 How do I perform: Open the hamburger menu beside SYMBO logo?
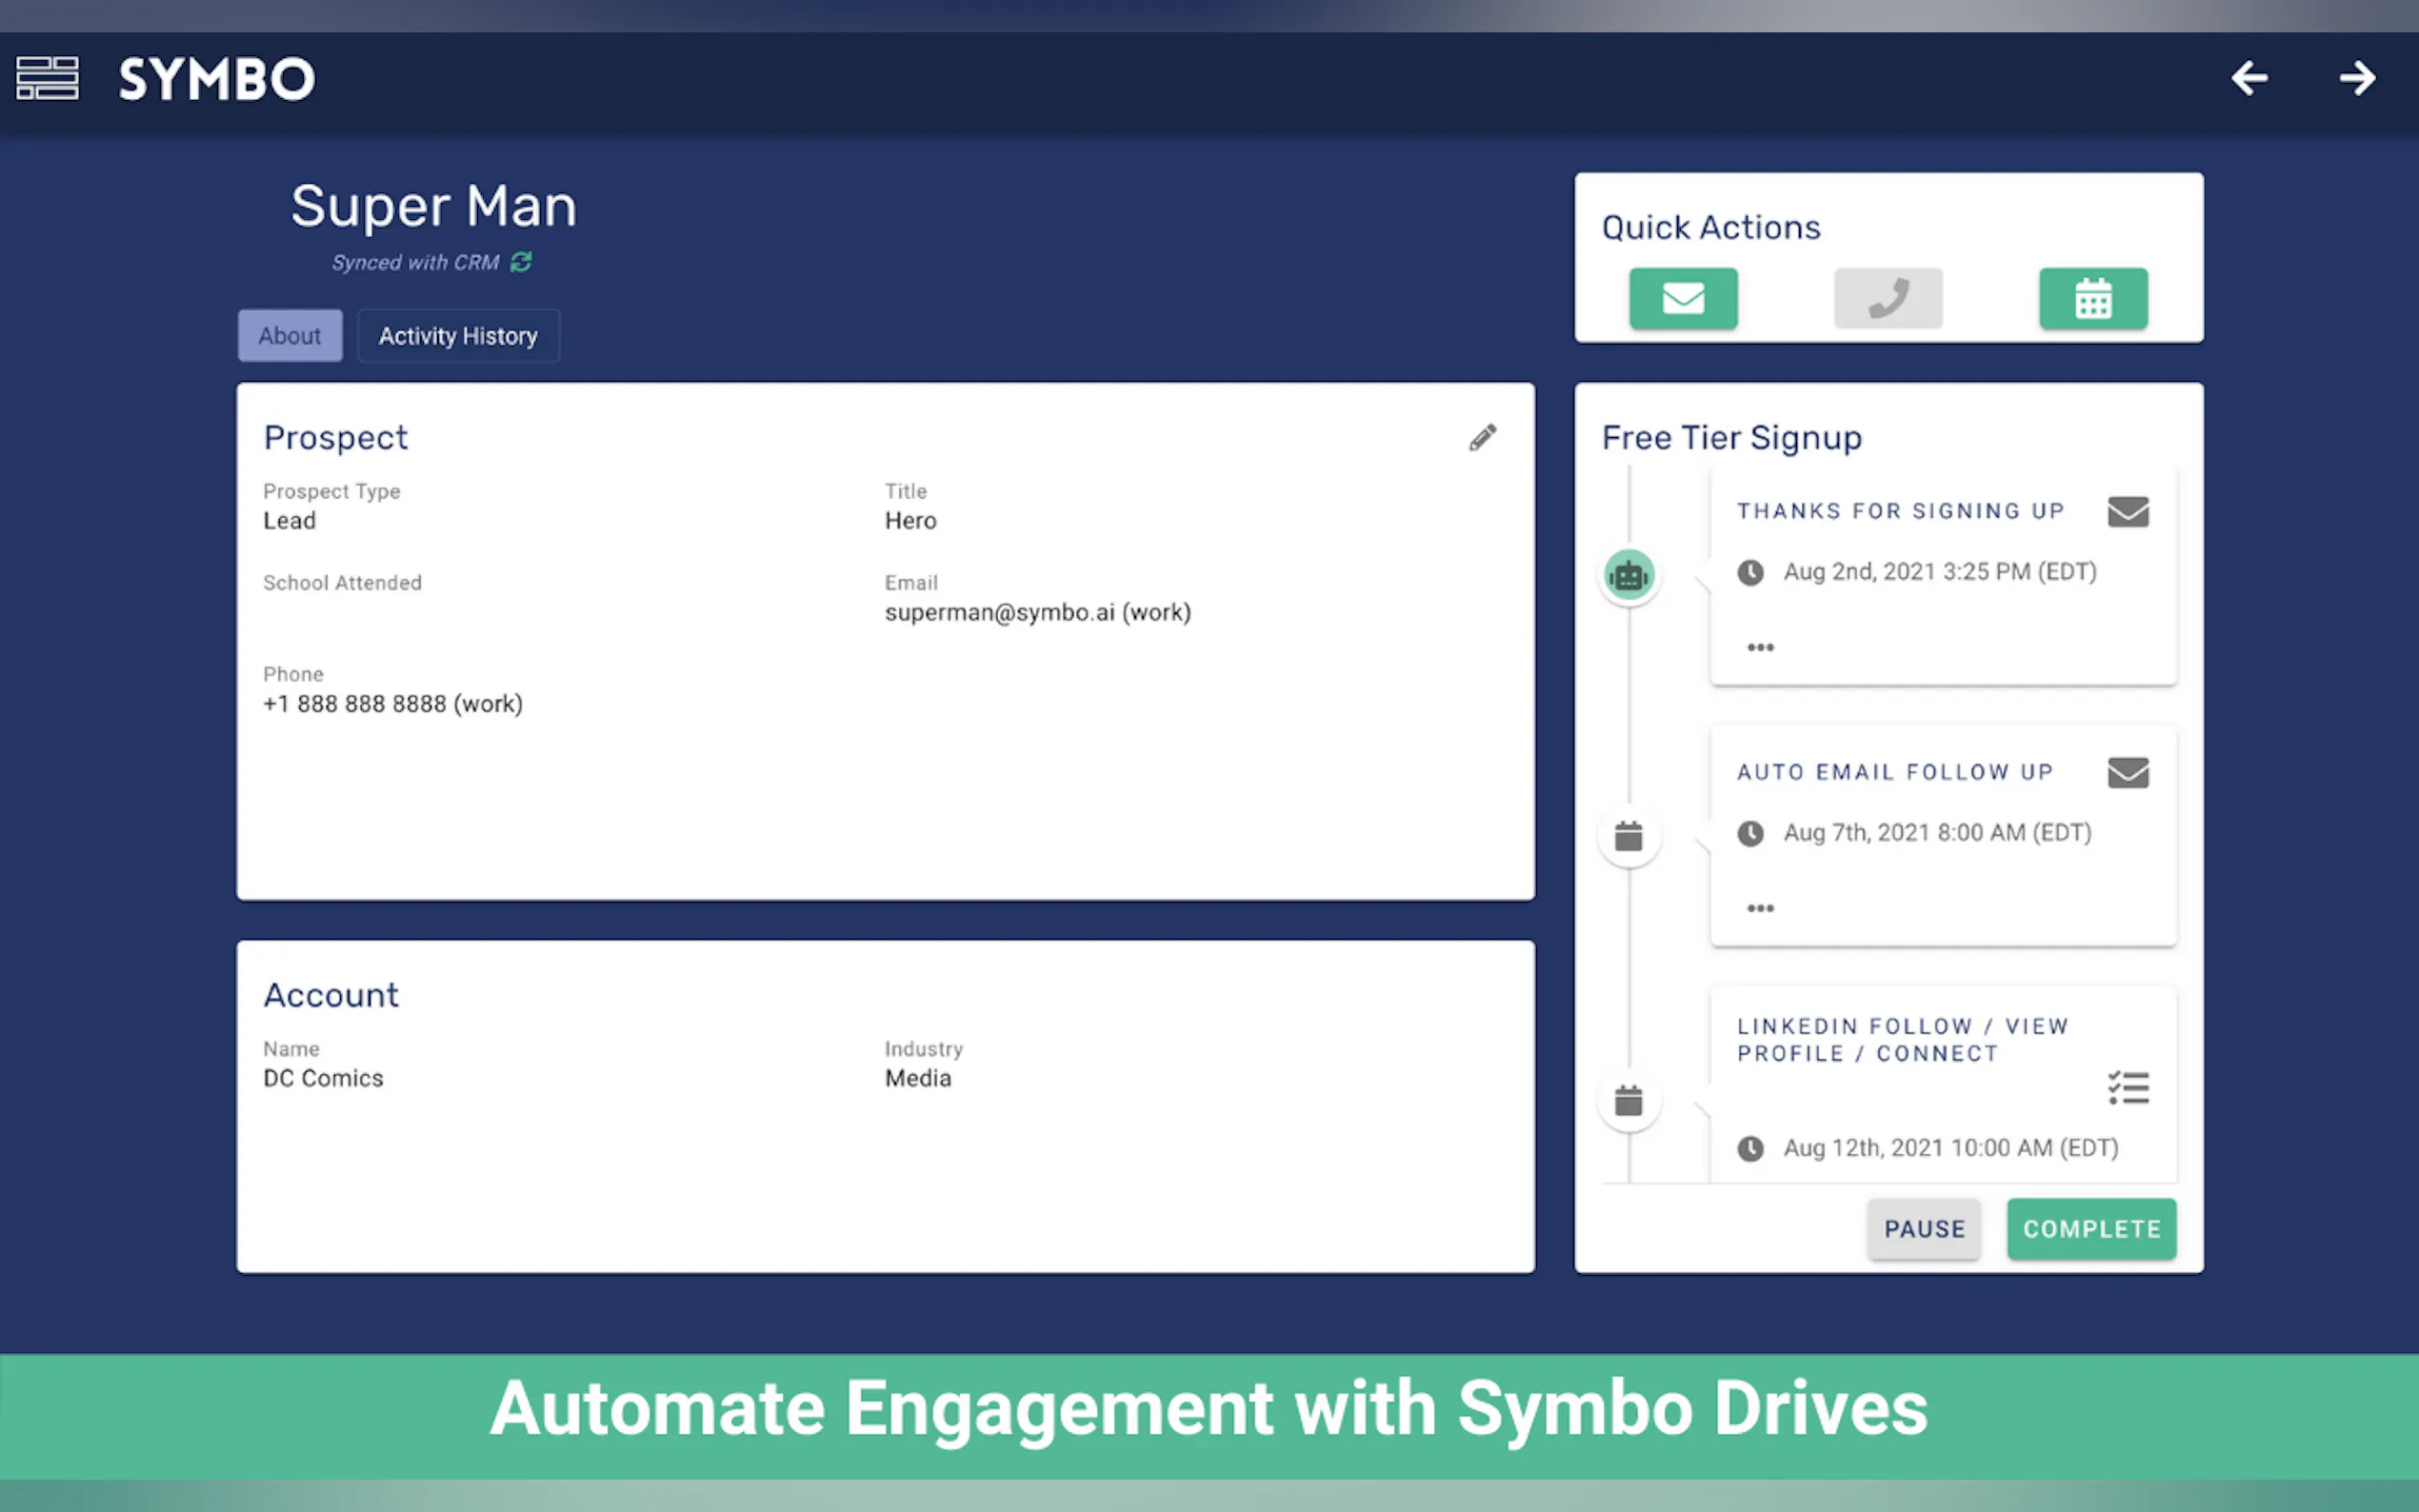click(x=47, y=78)
